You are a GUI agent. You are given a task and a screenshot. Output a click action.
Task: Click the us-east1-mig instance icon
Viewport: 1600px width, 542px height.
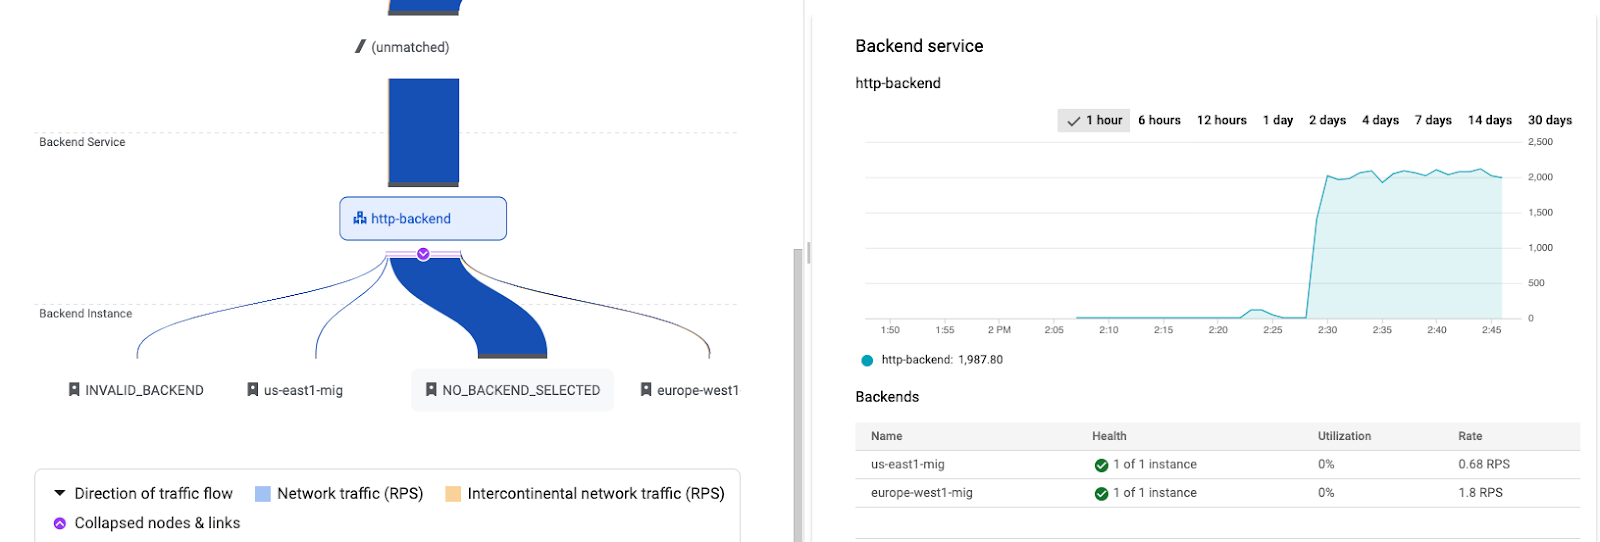pyautogui.click(x=253, y=390)
